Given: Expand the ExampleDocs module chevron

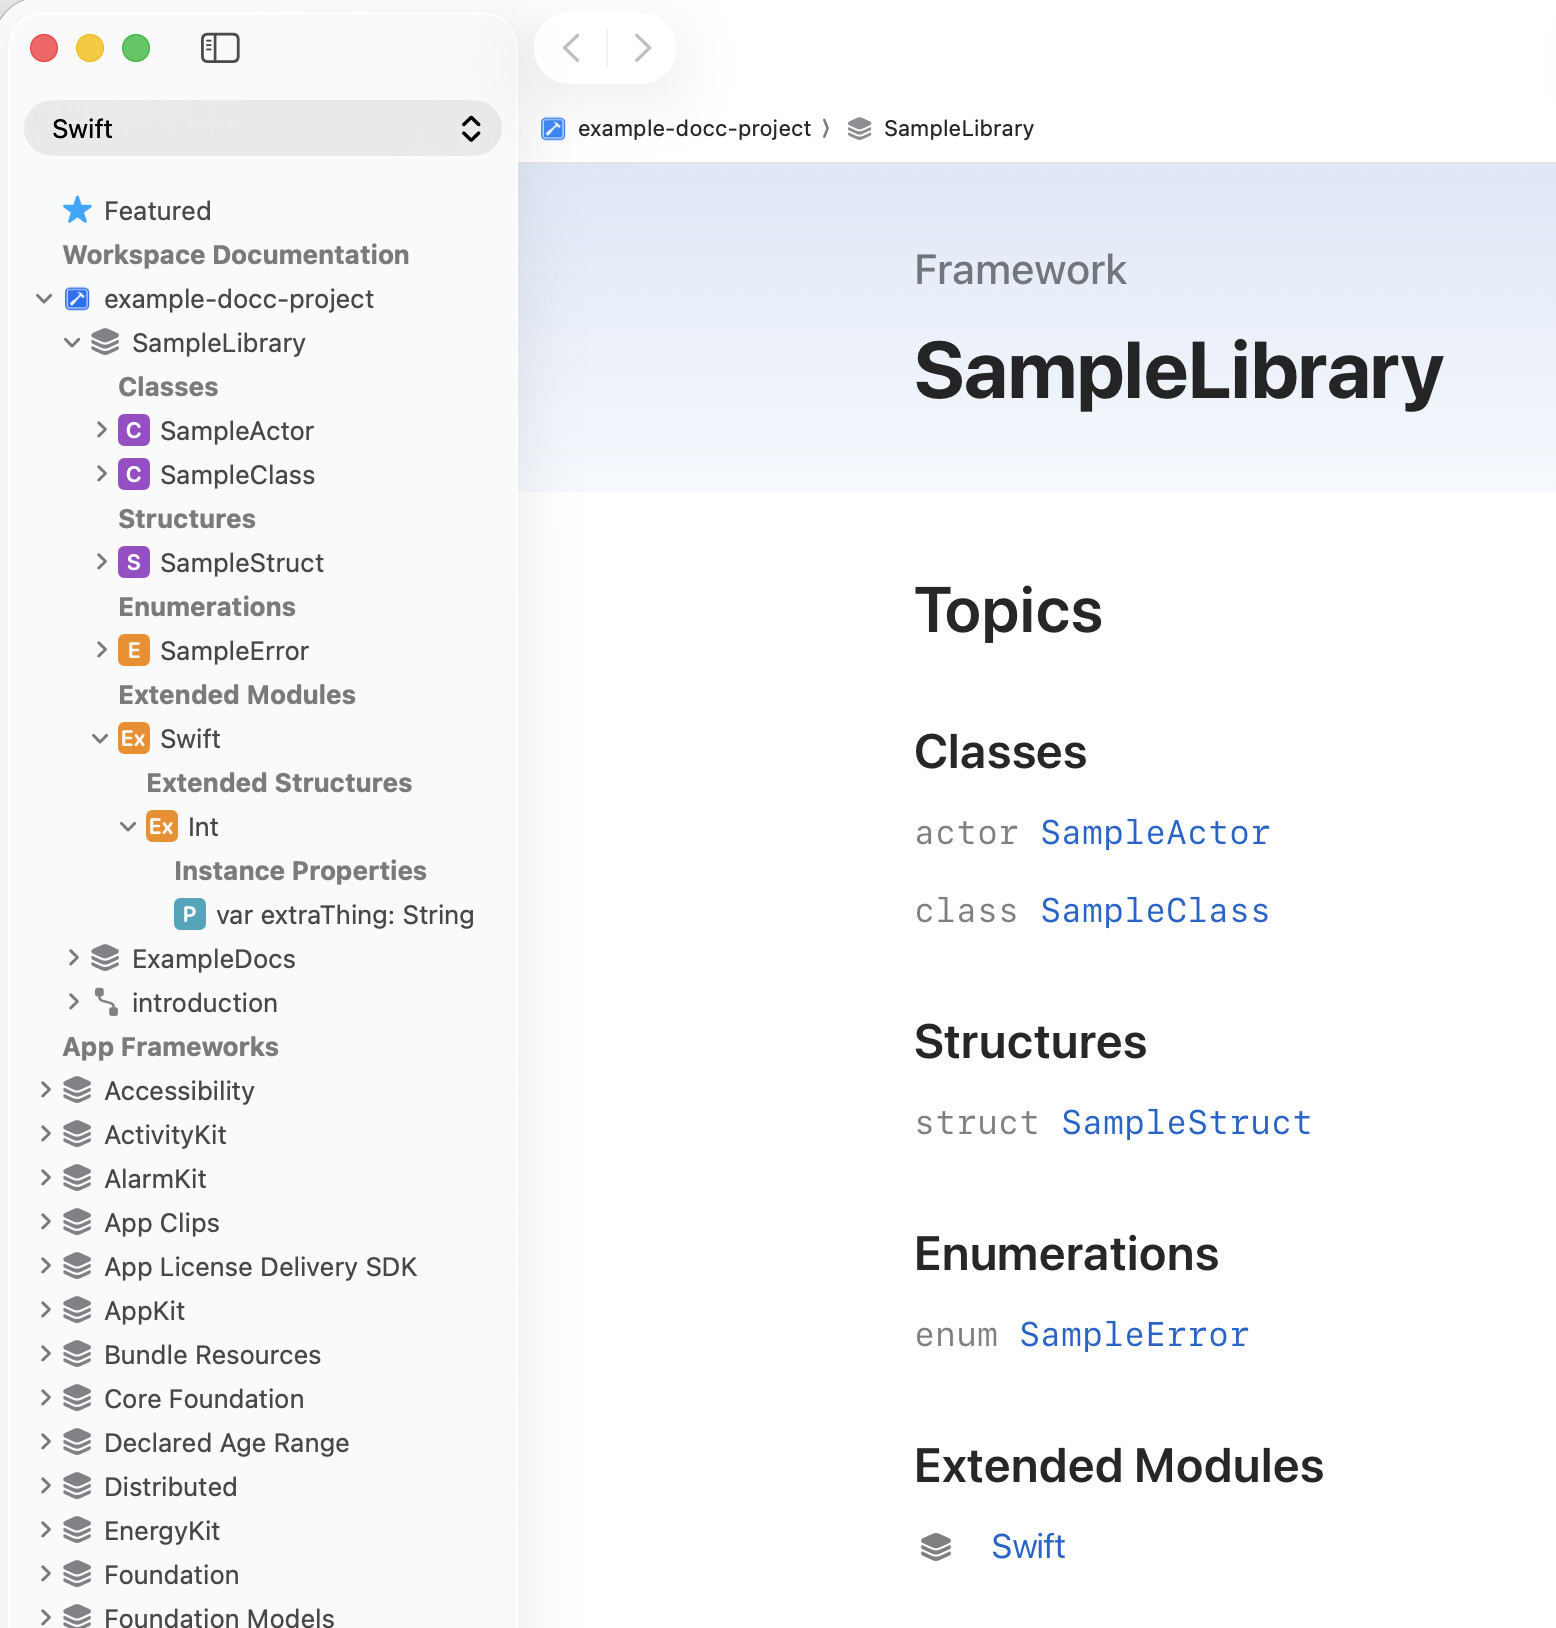Looking at the screenshot, I should coord(73,959).
